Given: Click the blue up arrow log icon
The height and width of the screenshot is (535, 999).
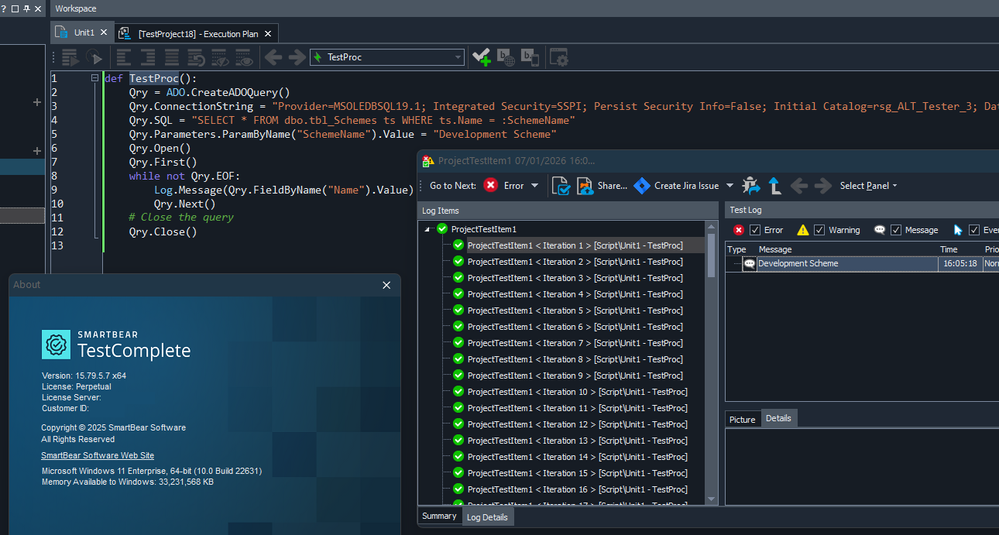Looking at the screenshot, I should tap(774, 185).
